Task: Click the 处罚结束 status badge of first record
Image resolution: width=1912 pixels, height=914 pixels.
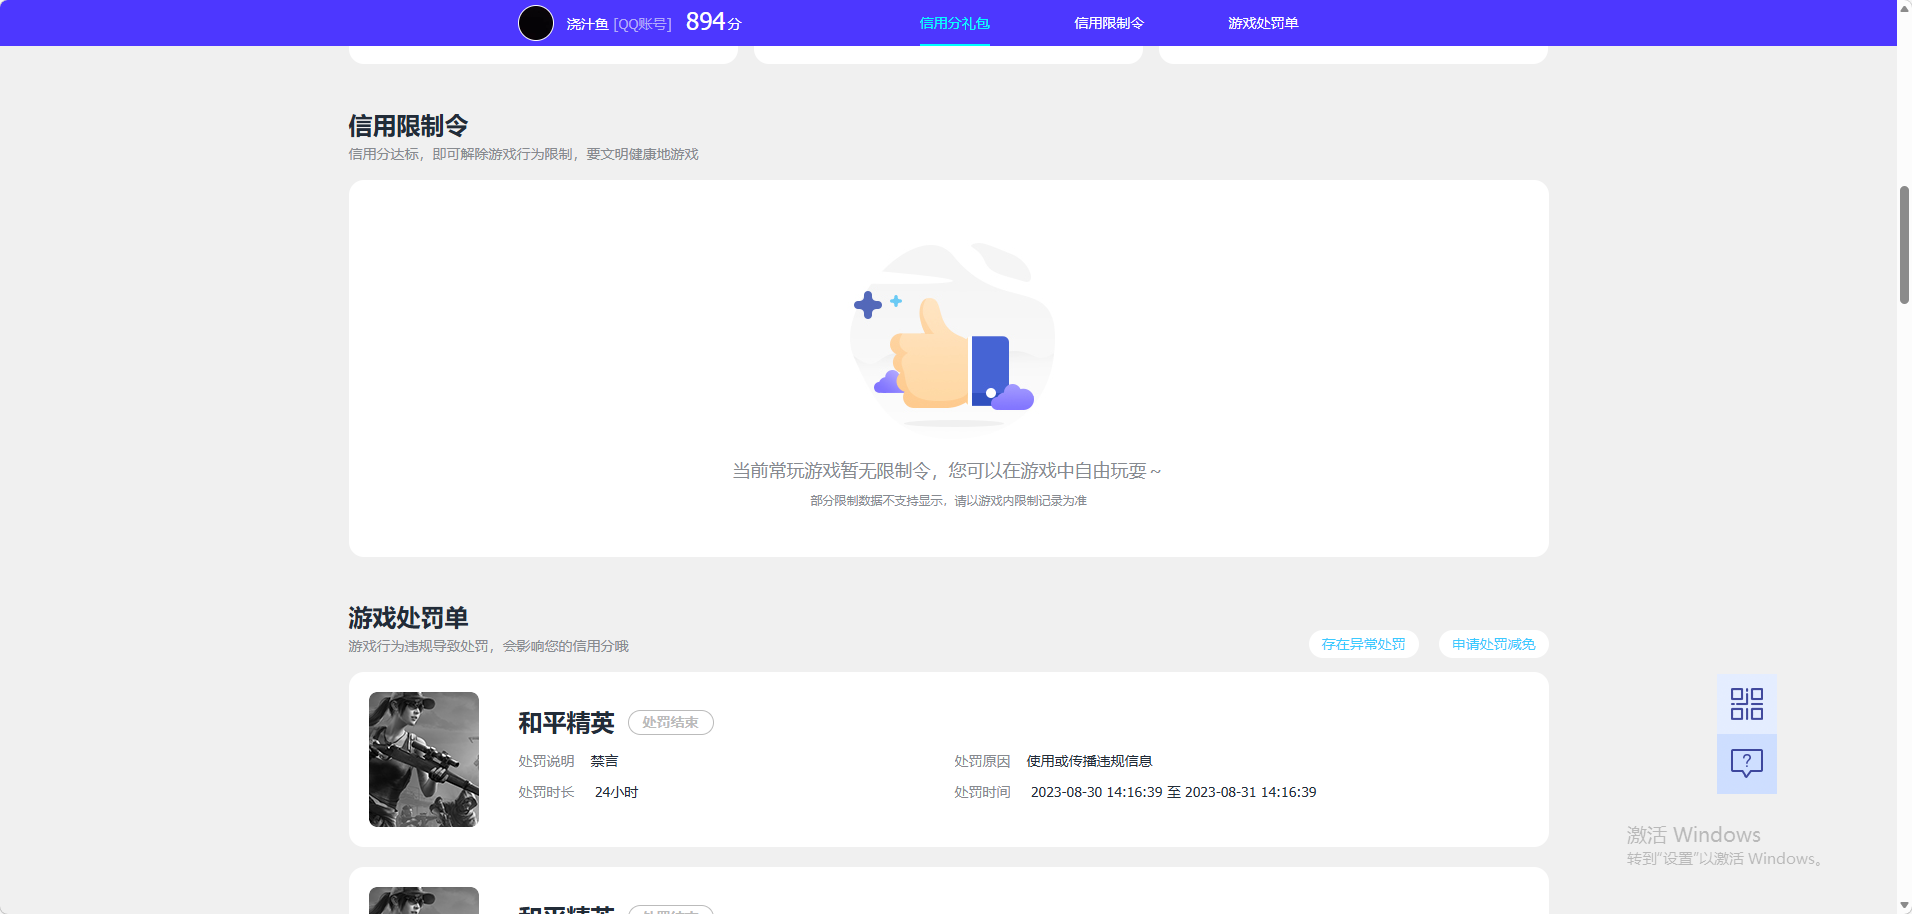Action: point(670,722)
